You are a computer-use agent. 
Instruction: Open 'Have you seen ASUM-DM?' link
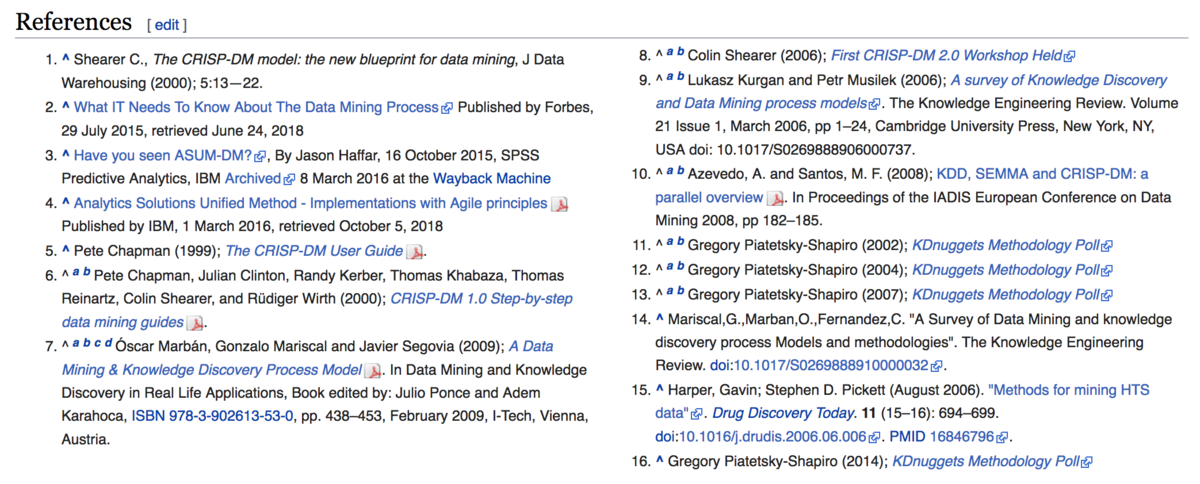tap(163, 155)
